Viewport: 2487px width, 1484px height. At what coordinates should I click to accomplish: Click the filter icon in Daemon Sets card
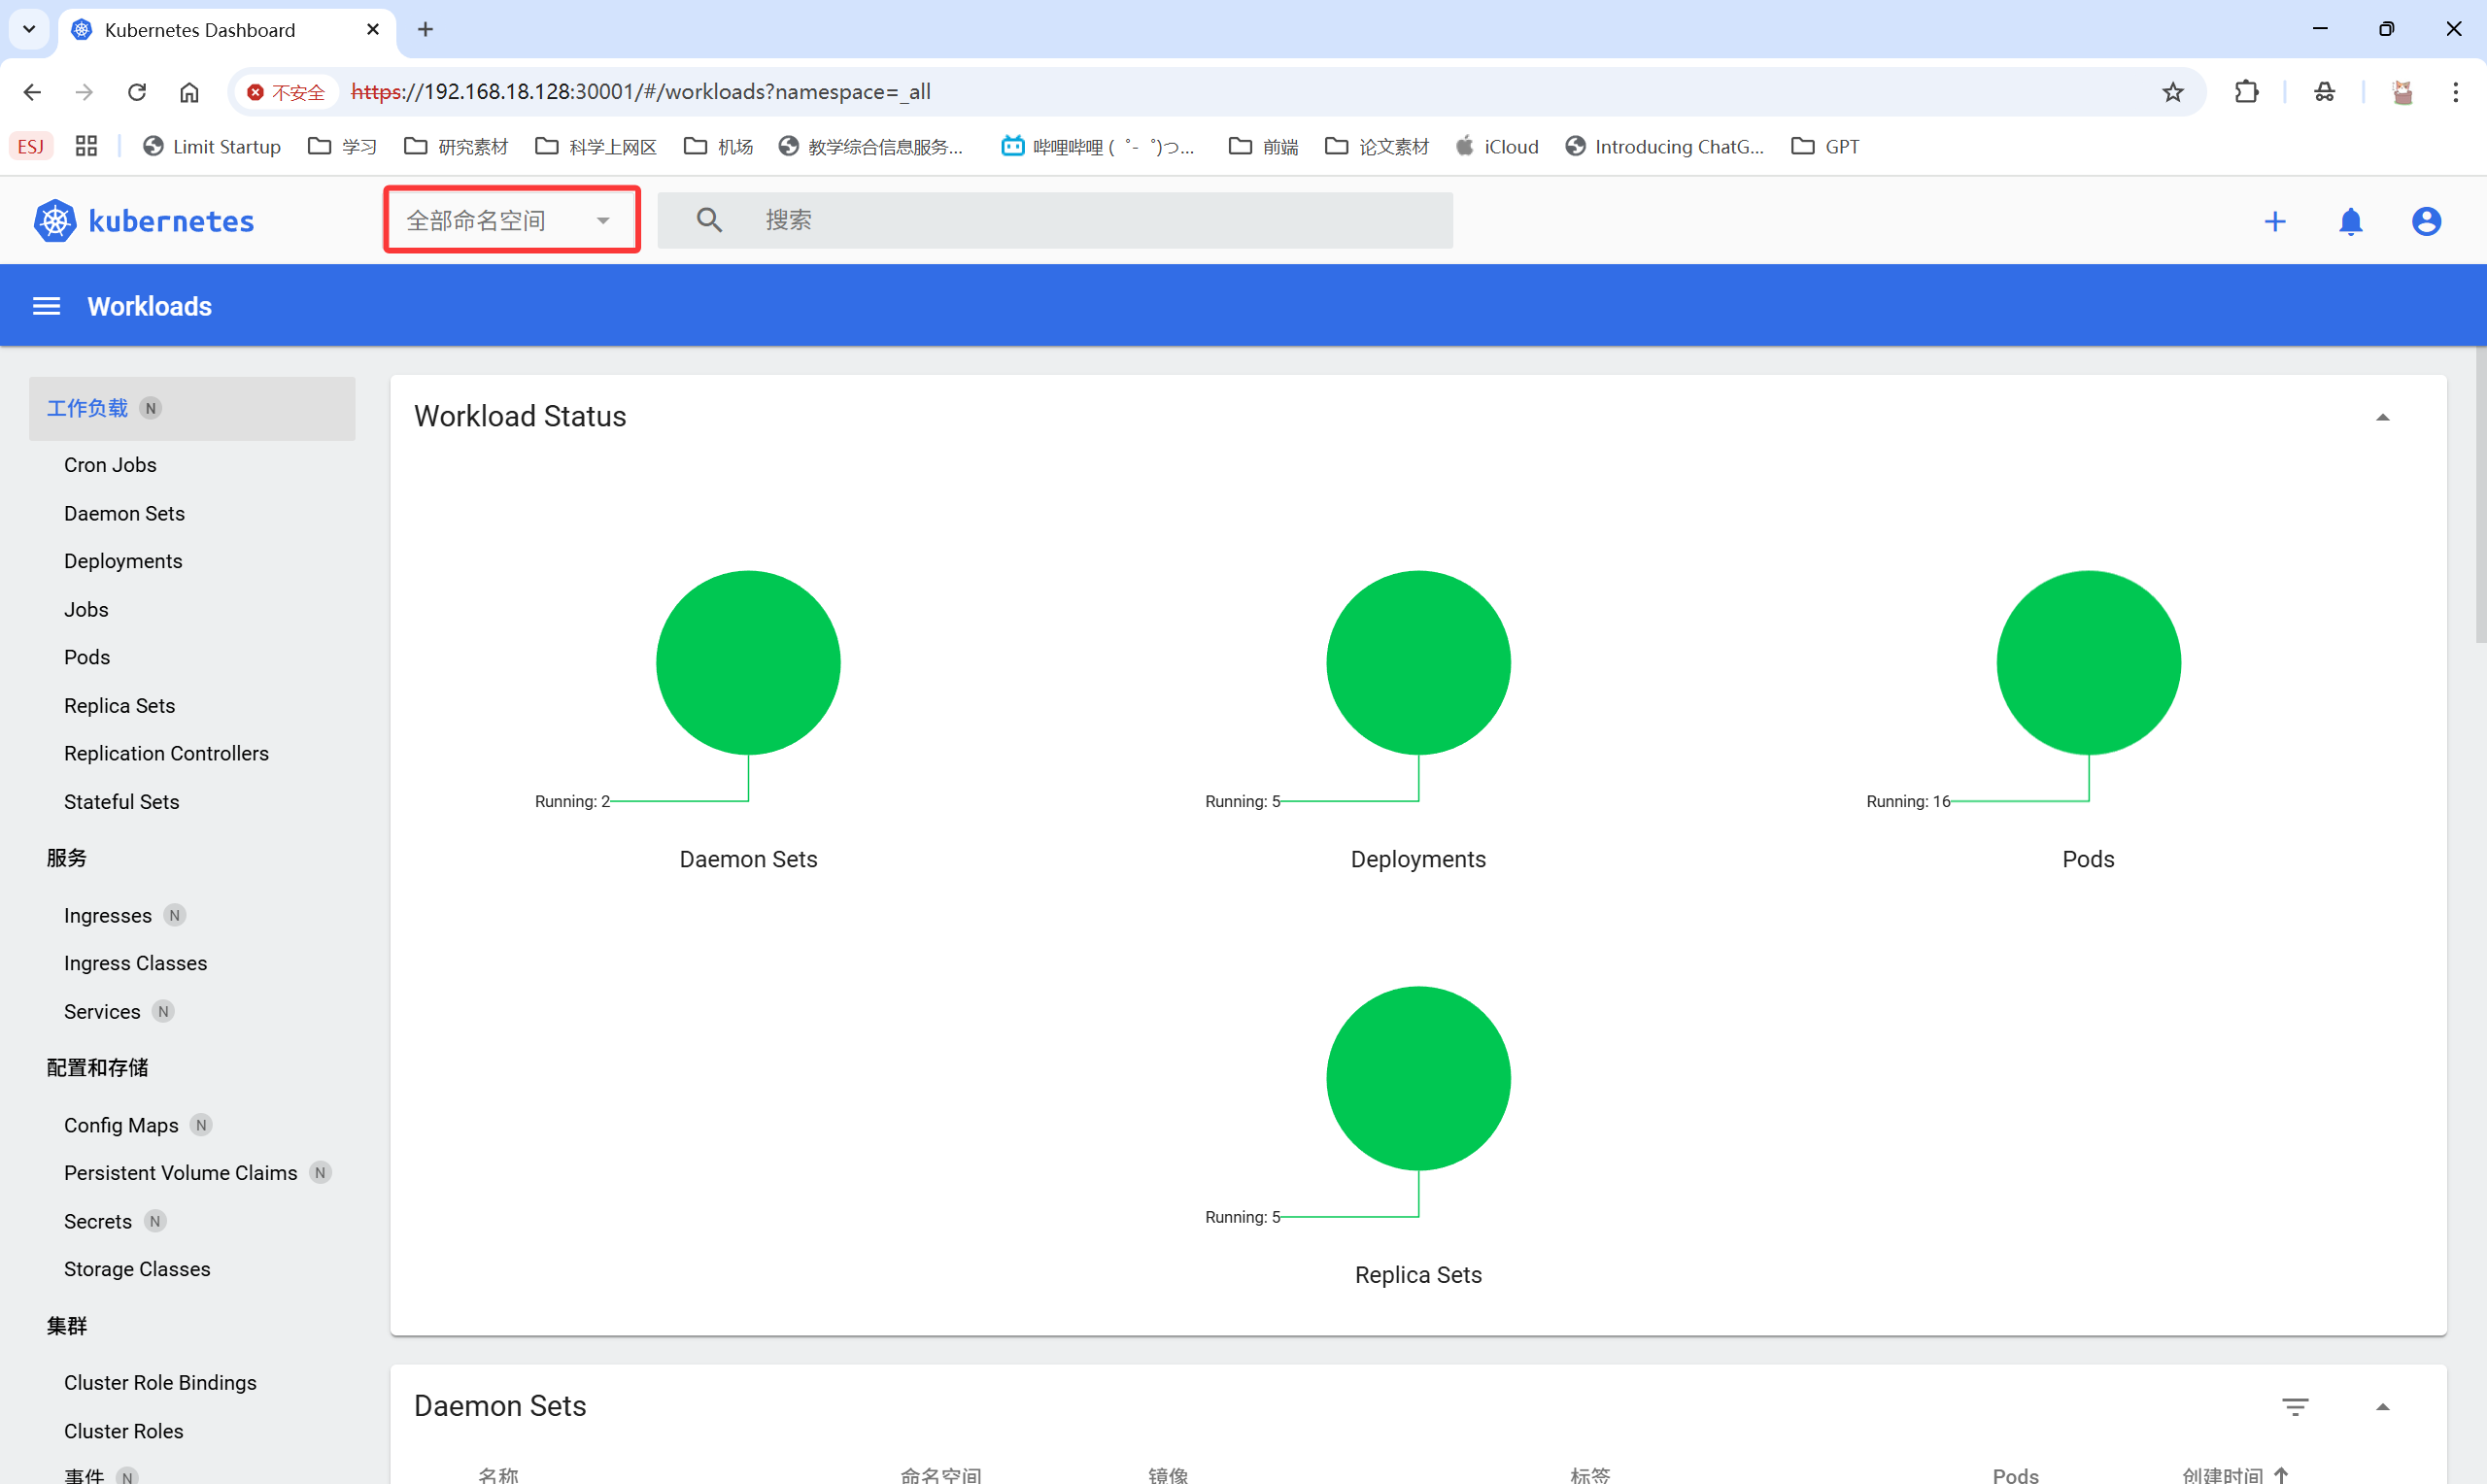point(2294,1406)
